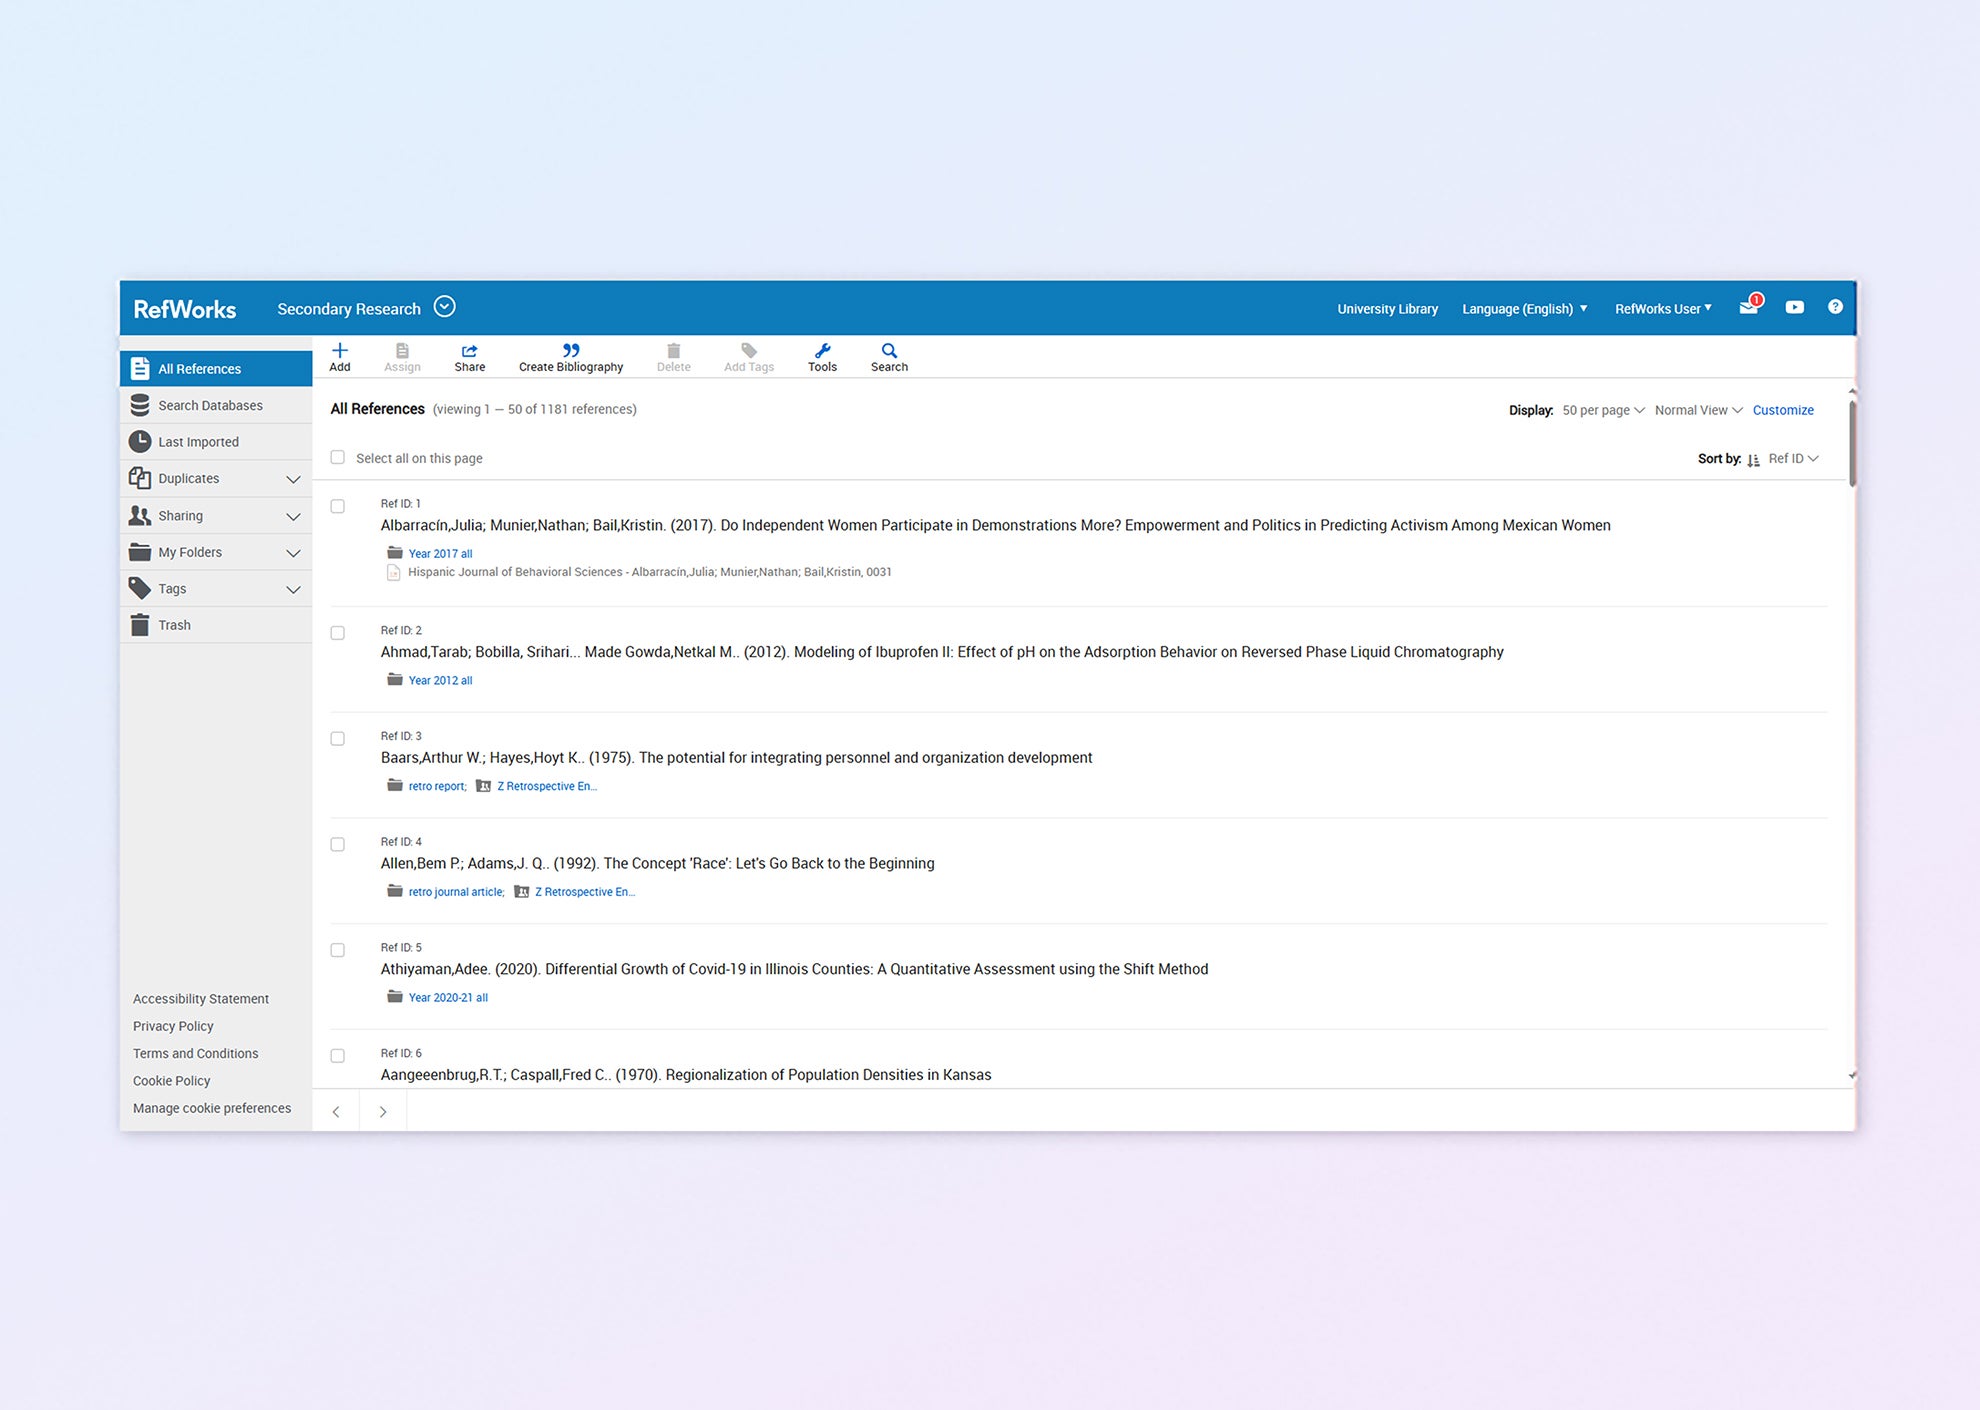Toggle the sort order direction icon
The height and width of the screenshot is (1410, 1980).
[x=1753, y=460]
